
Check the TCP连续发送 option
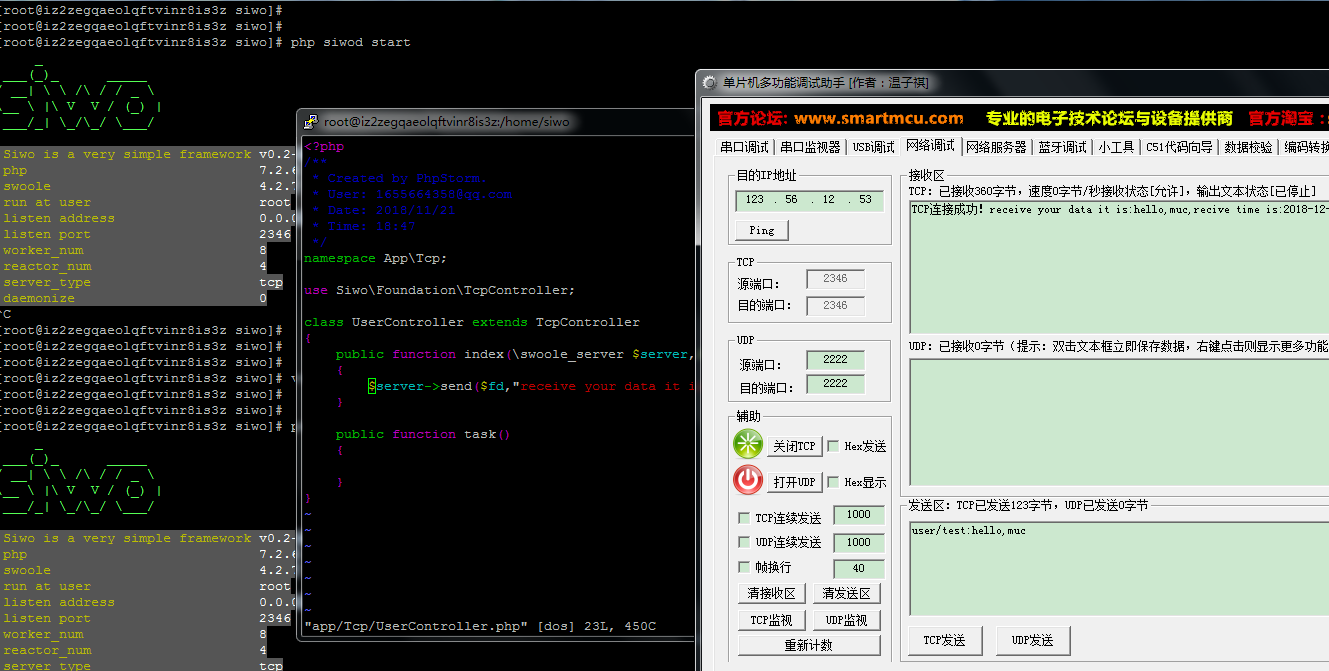[744, 518]
